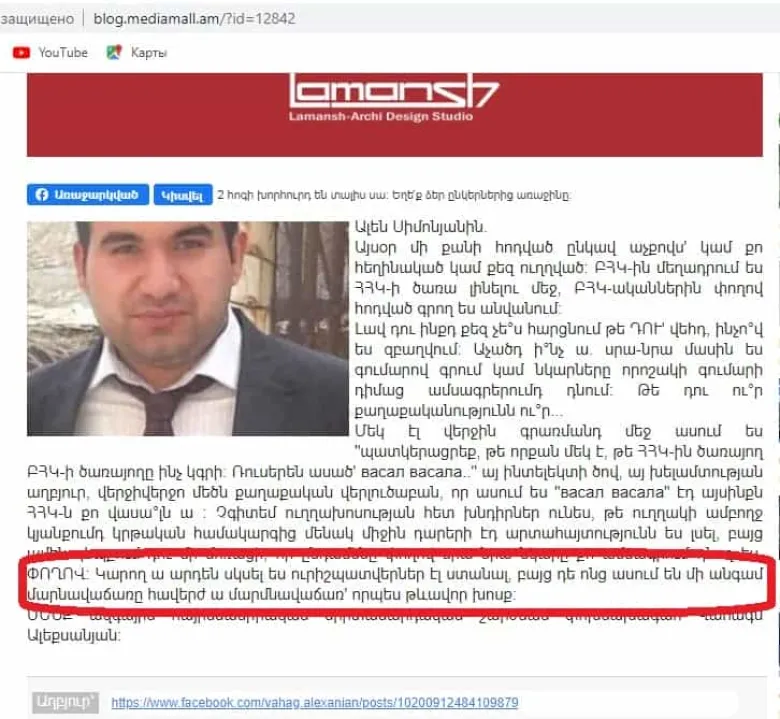This screenshot has width=780, height=719.
Task: Click the Ալեն Սիմոնյանին article heading text
Action: click(420, 227)
